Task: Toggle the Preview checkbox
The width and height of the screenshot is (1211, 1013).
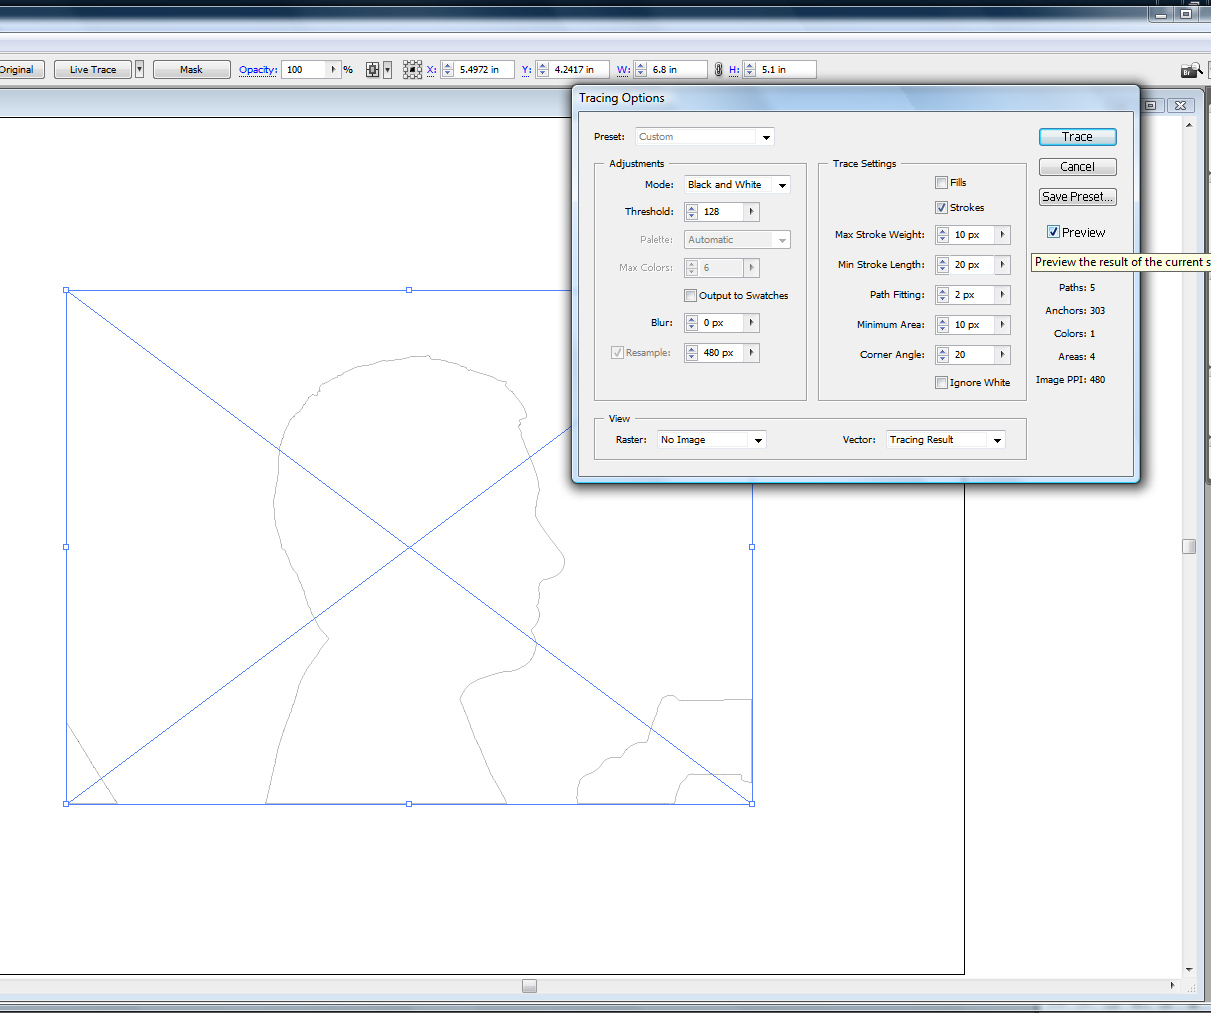Action: (x=1053, y=232)
